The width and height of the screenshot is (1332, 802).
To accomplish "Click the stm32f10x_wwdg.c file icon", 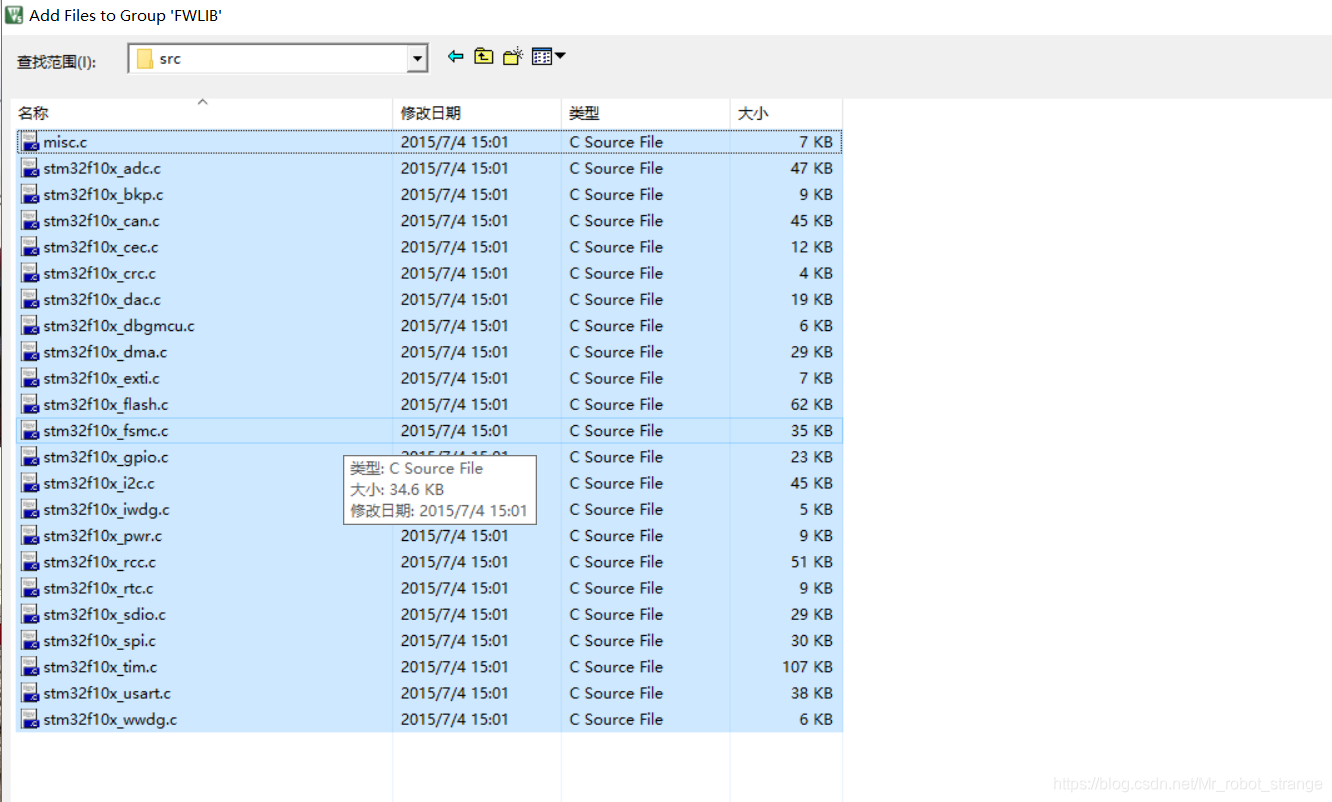I will (x=30, y=719).
